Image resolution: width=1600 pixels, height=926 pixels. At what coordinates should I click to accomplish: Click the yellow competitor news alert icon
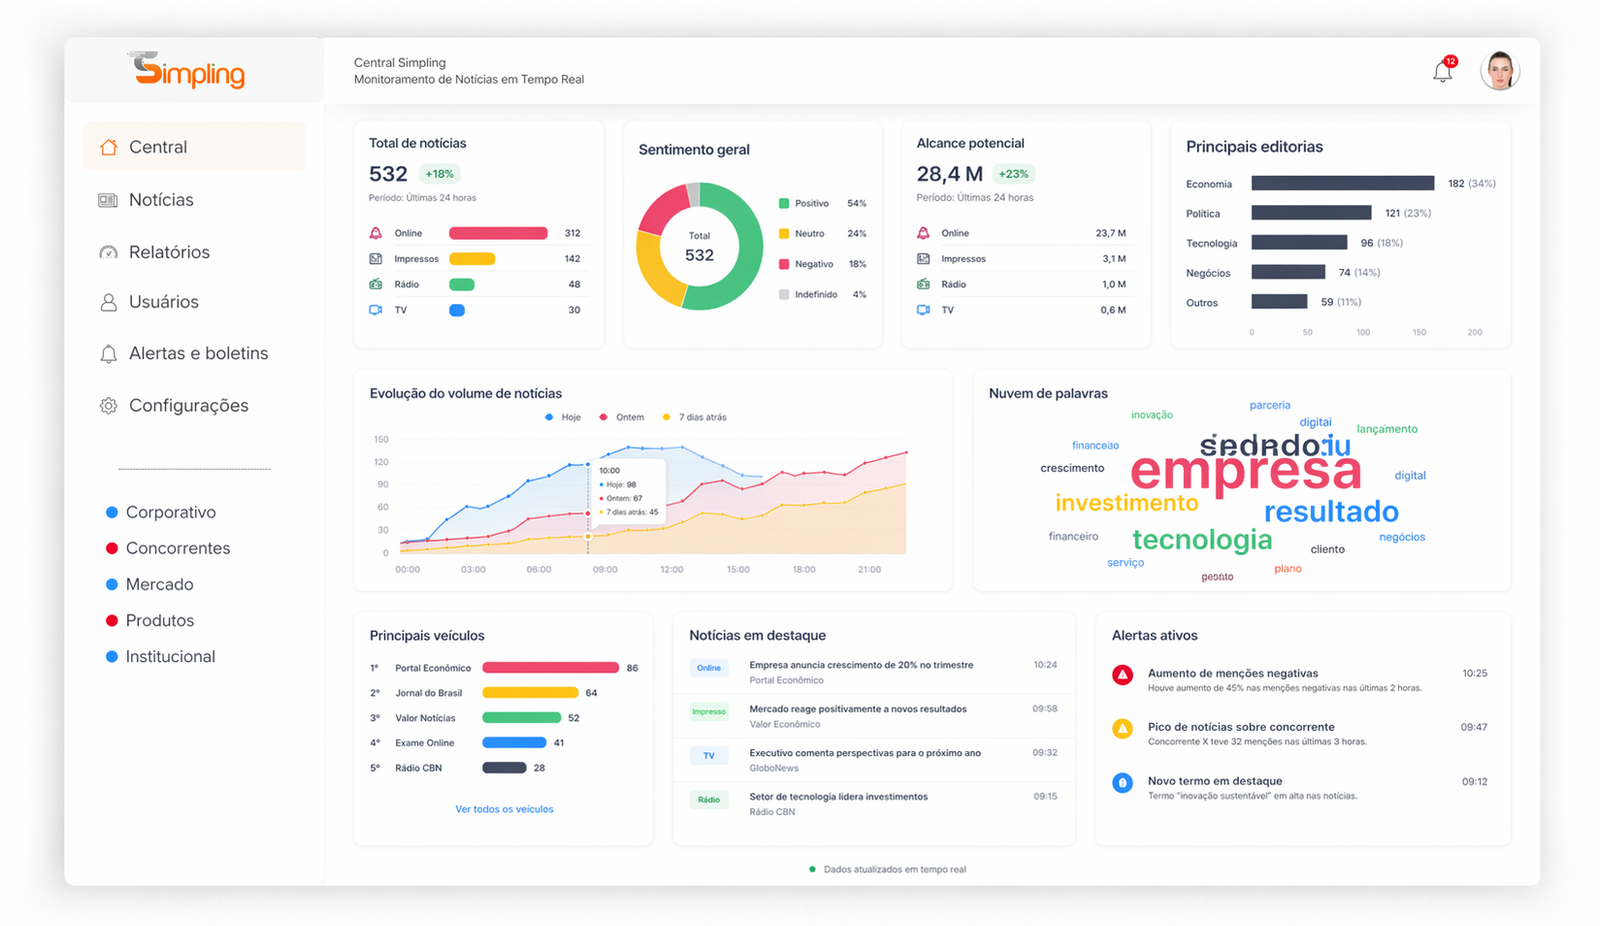(x=1123, y=729)
